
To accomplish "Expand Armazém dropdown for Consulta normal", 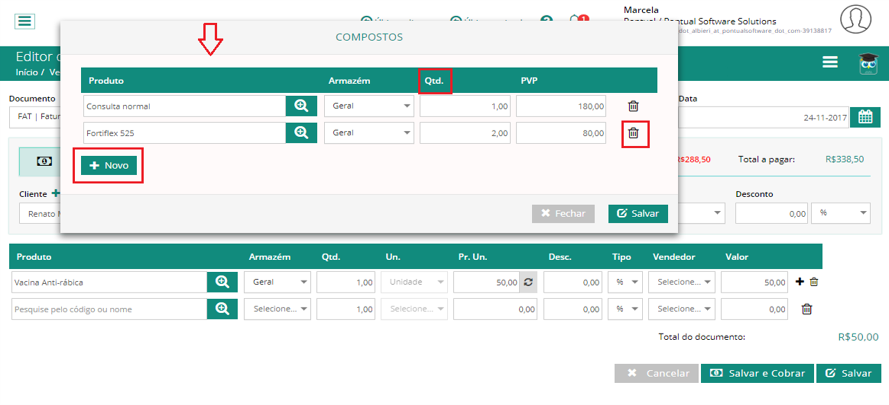I will (369, 106).
